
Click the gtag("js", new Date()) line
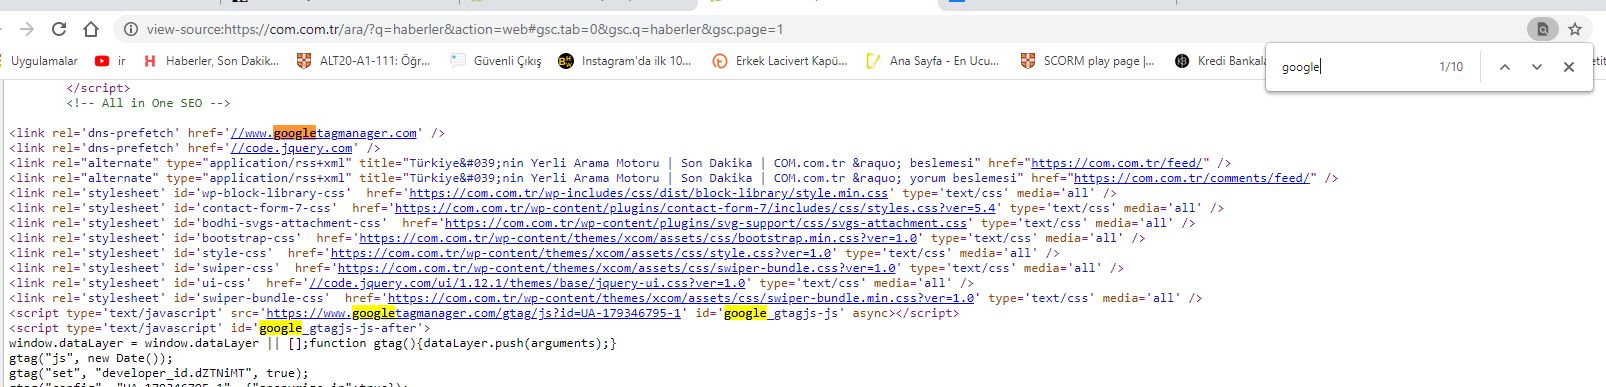coord(91,358)
